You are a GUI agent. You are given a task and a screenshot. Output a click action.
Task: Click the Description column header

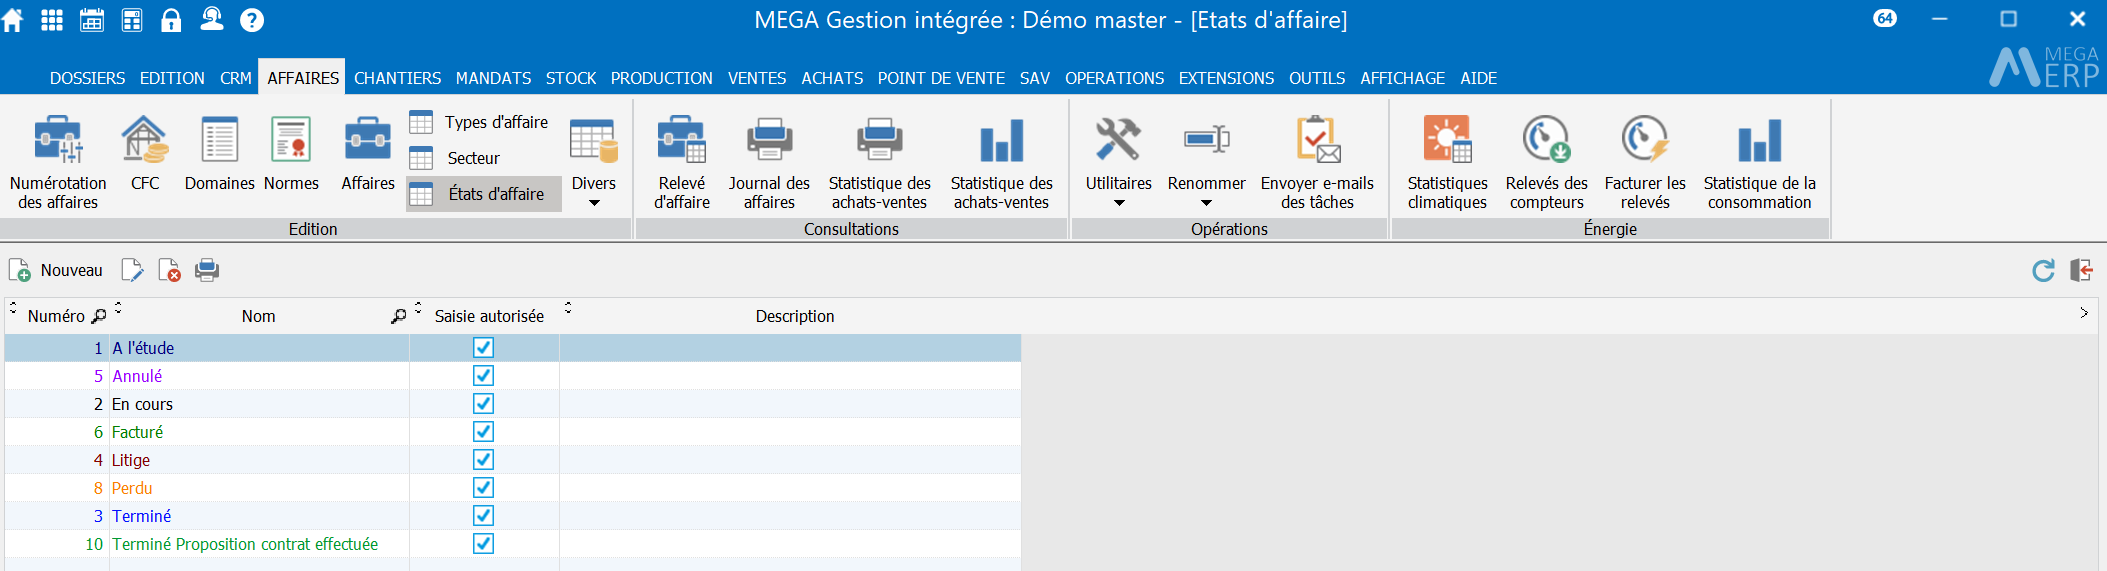coord(795,316)
